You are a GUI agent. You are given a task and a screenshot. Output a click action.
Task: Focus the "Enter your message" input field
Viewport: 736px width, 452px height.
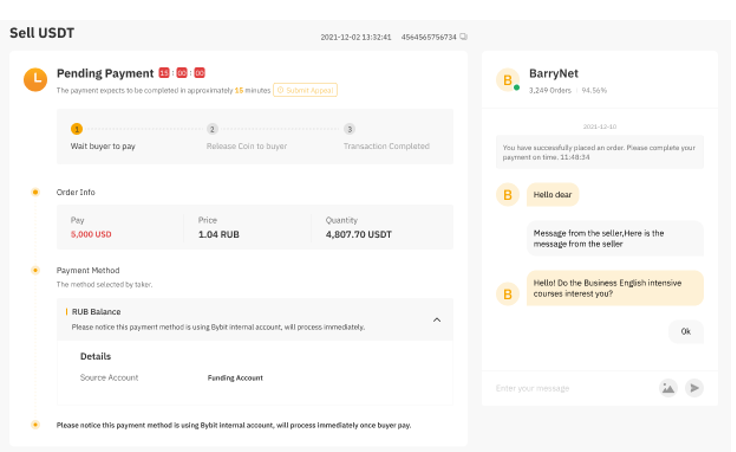coord(570,388)
